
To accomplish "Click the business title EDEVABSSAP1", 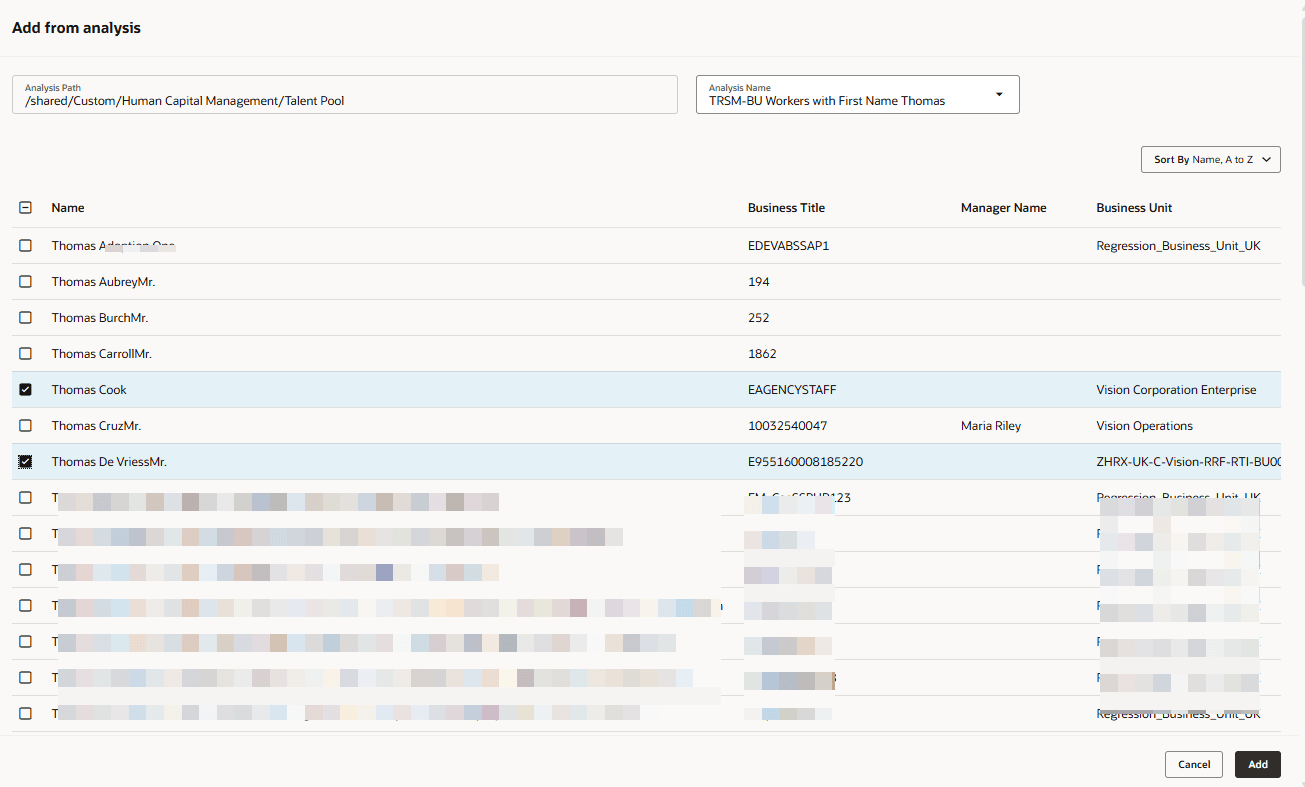I will 788,246.
